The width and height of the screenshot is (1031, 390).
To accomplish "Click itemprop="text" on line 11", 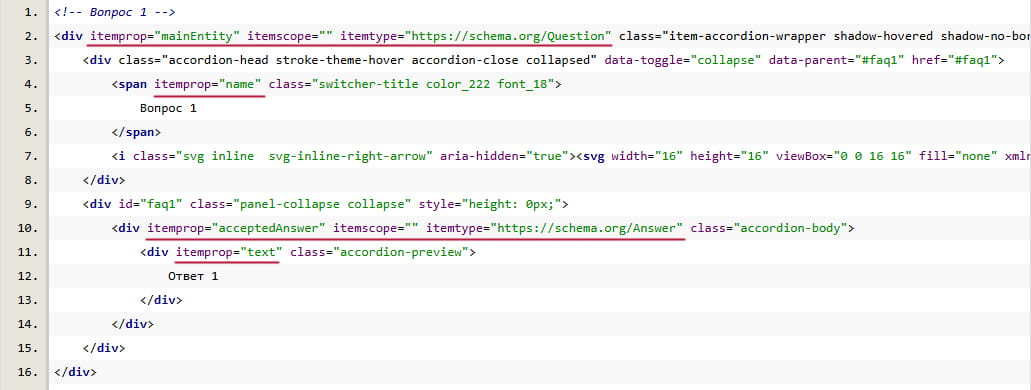I will coord(229,252).
